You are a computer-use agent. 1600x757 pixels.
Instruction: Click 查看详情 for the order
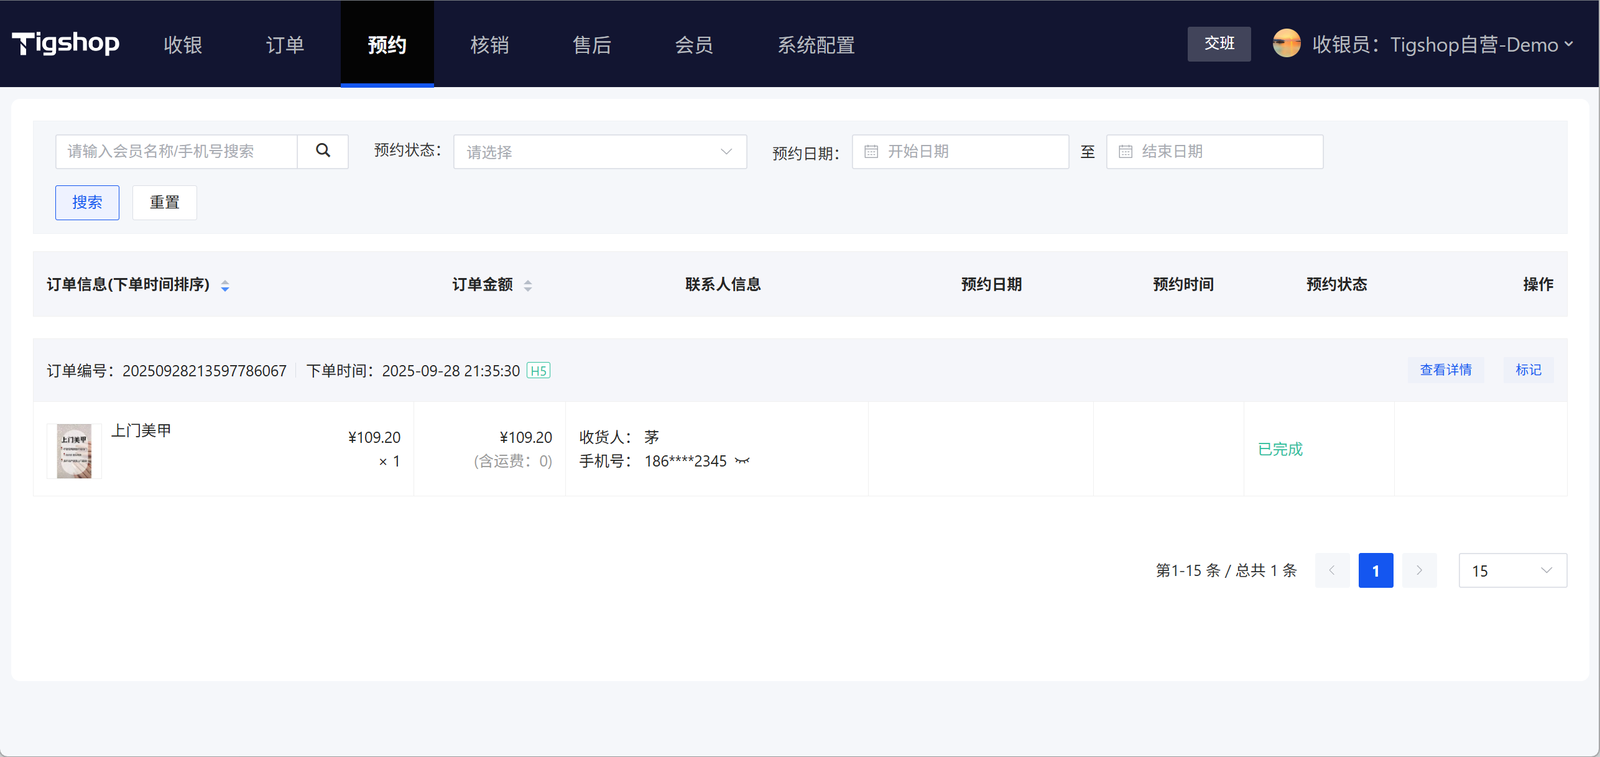point(1445,370)
